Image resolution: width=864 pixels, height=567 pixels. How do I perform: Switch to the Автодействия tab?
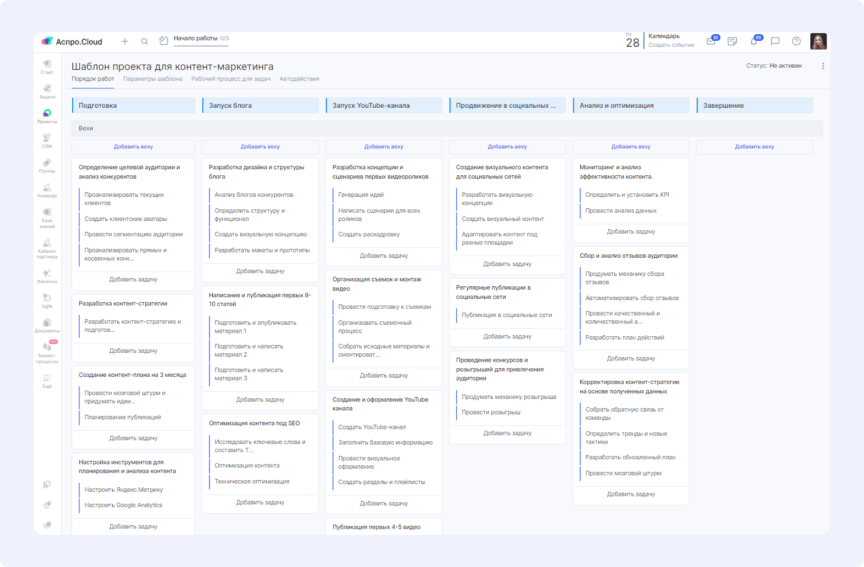(x=299, y=79)
